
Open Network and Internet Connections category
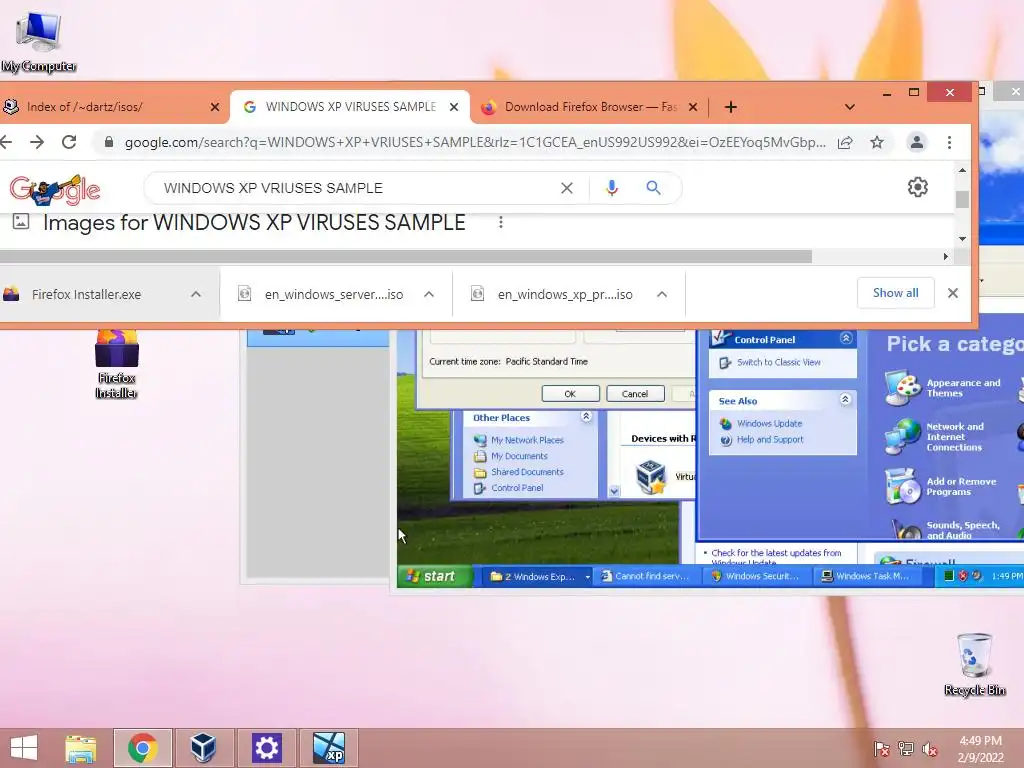(935, 436)
